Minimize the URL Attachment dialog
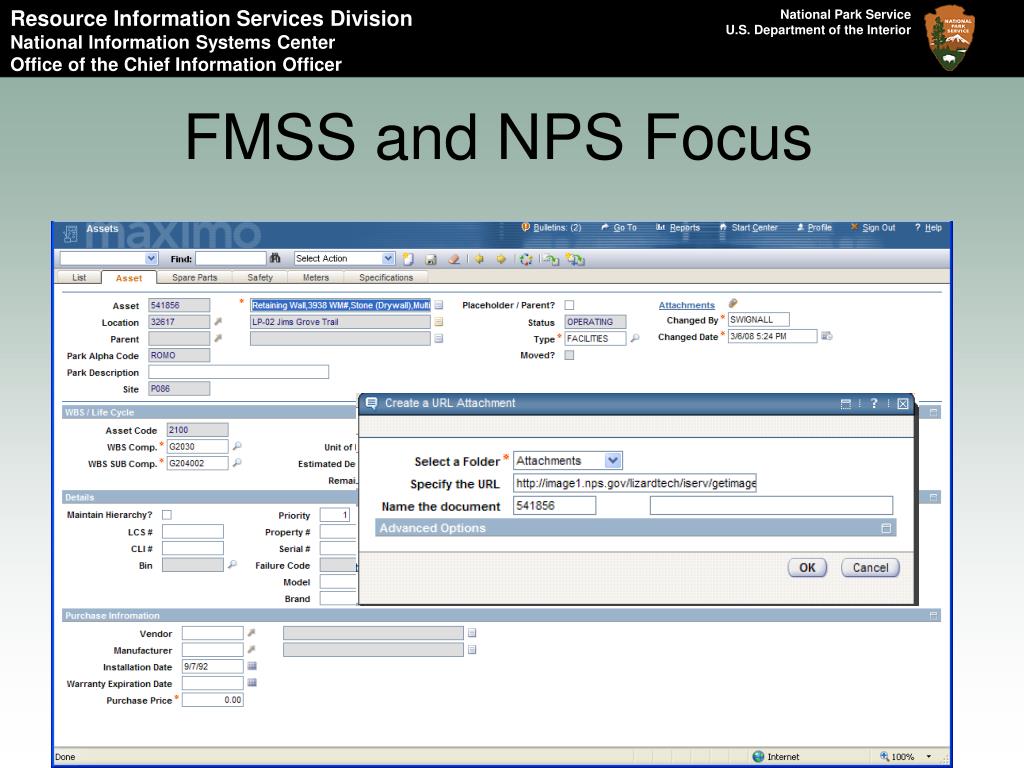Screen dimensions: 1024x768 coord(846,404)
